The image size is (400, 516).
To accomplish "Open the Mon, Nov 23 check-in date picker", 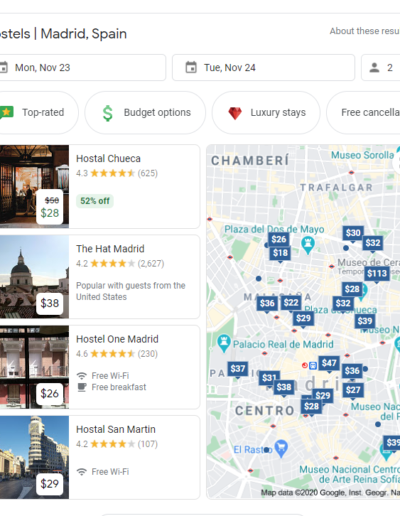I will pos(81,68).
